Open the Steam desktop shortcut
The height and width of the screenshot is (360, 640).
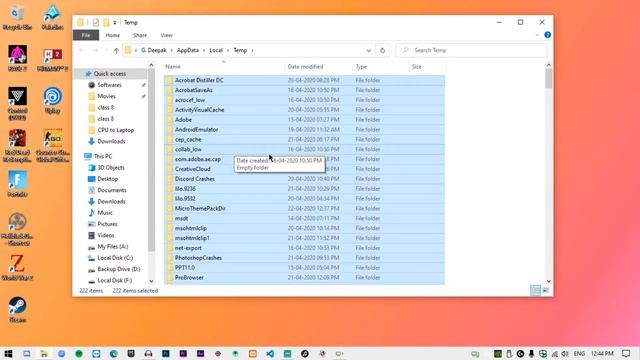[18, 309]
